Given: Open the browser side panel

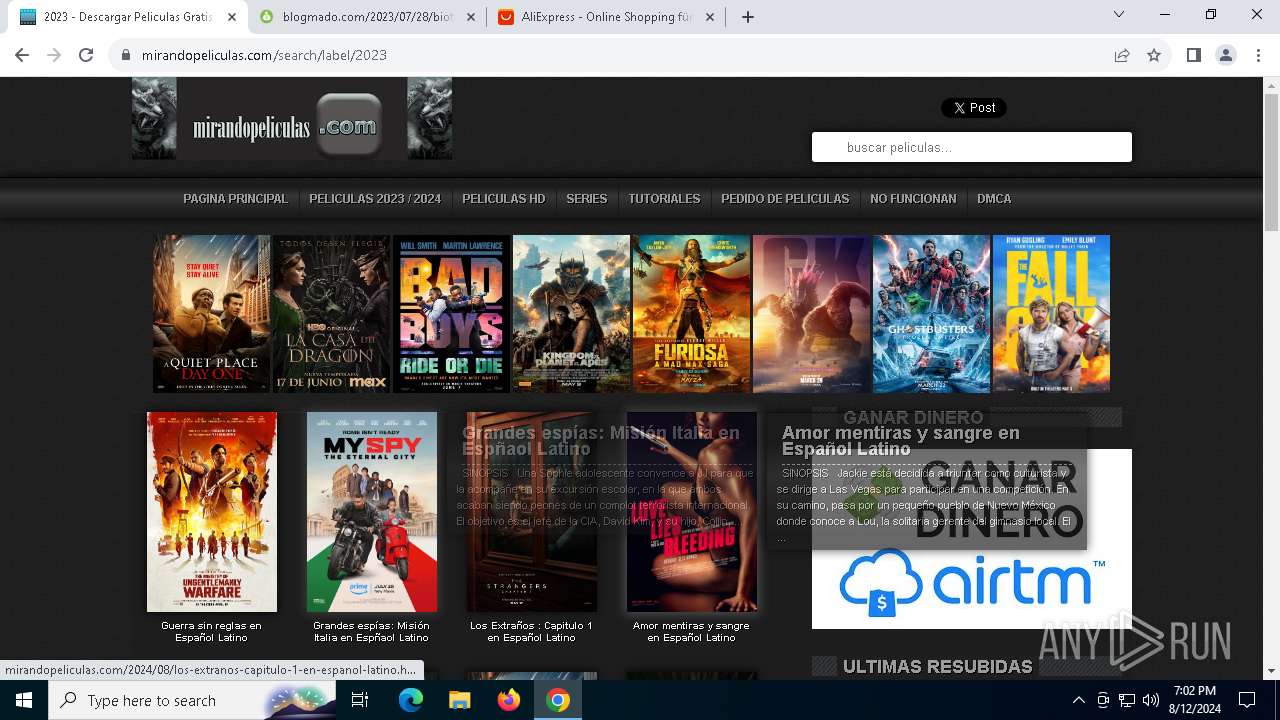Looking at the screenshot, I should coord(1193,55).
